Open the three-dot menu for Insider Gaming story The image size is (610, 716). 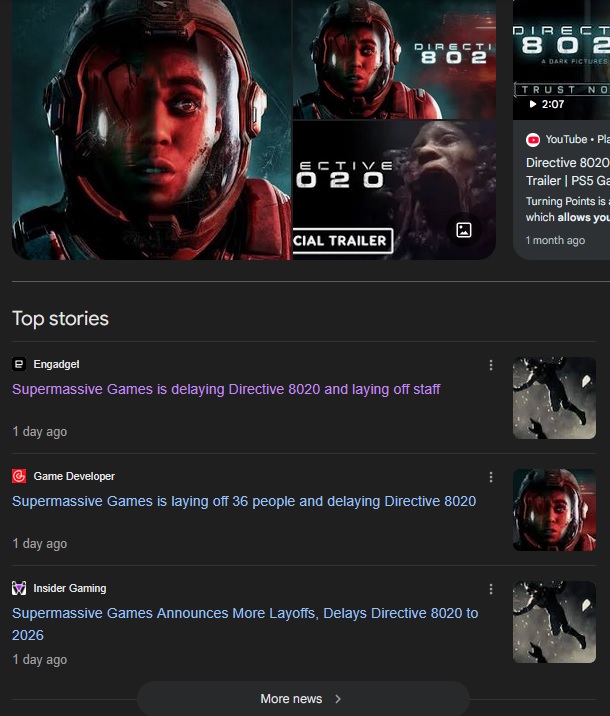point(491,589)
